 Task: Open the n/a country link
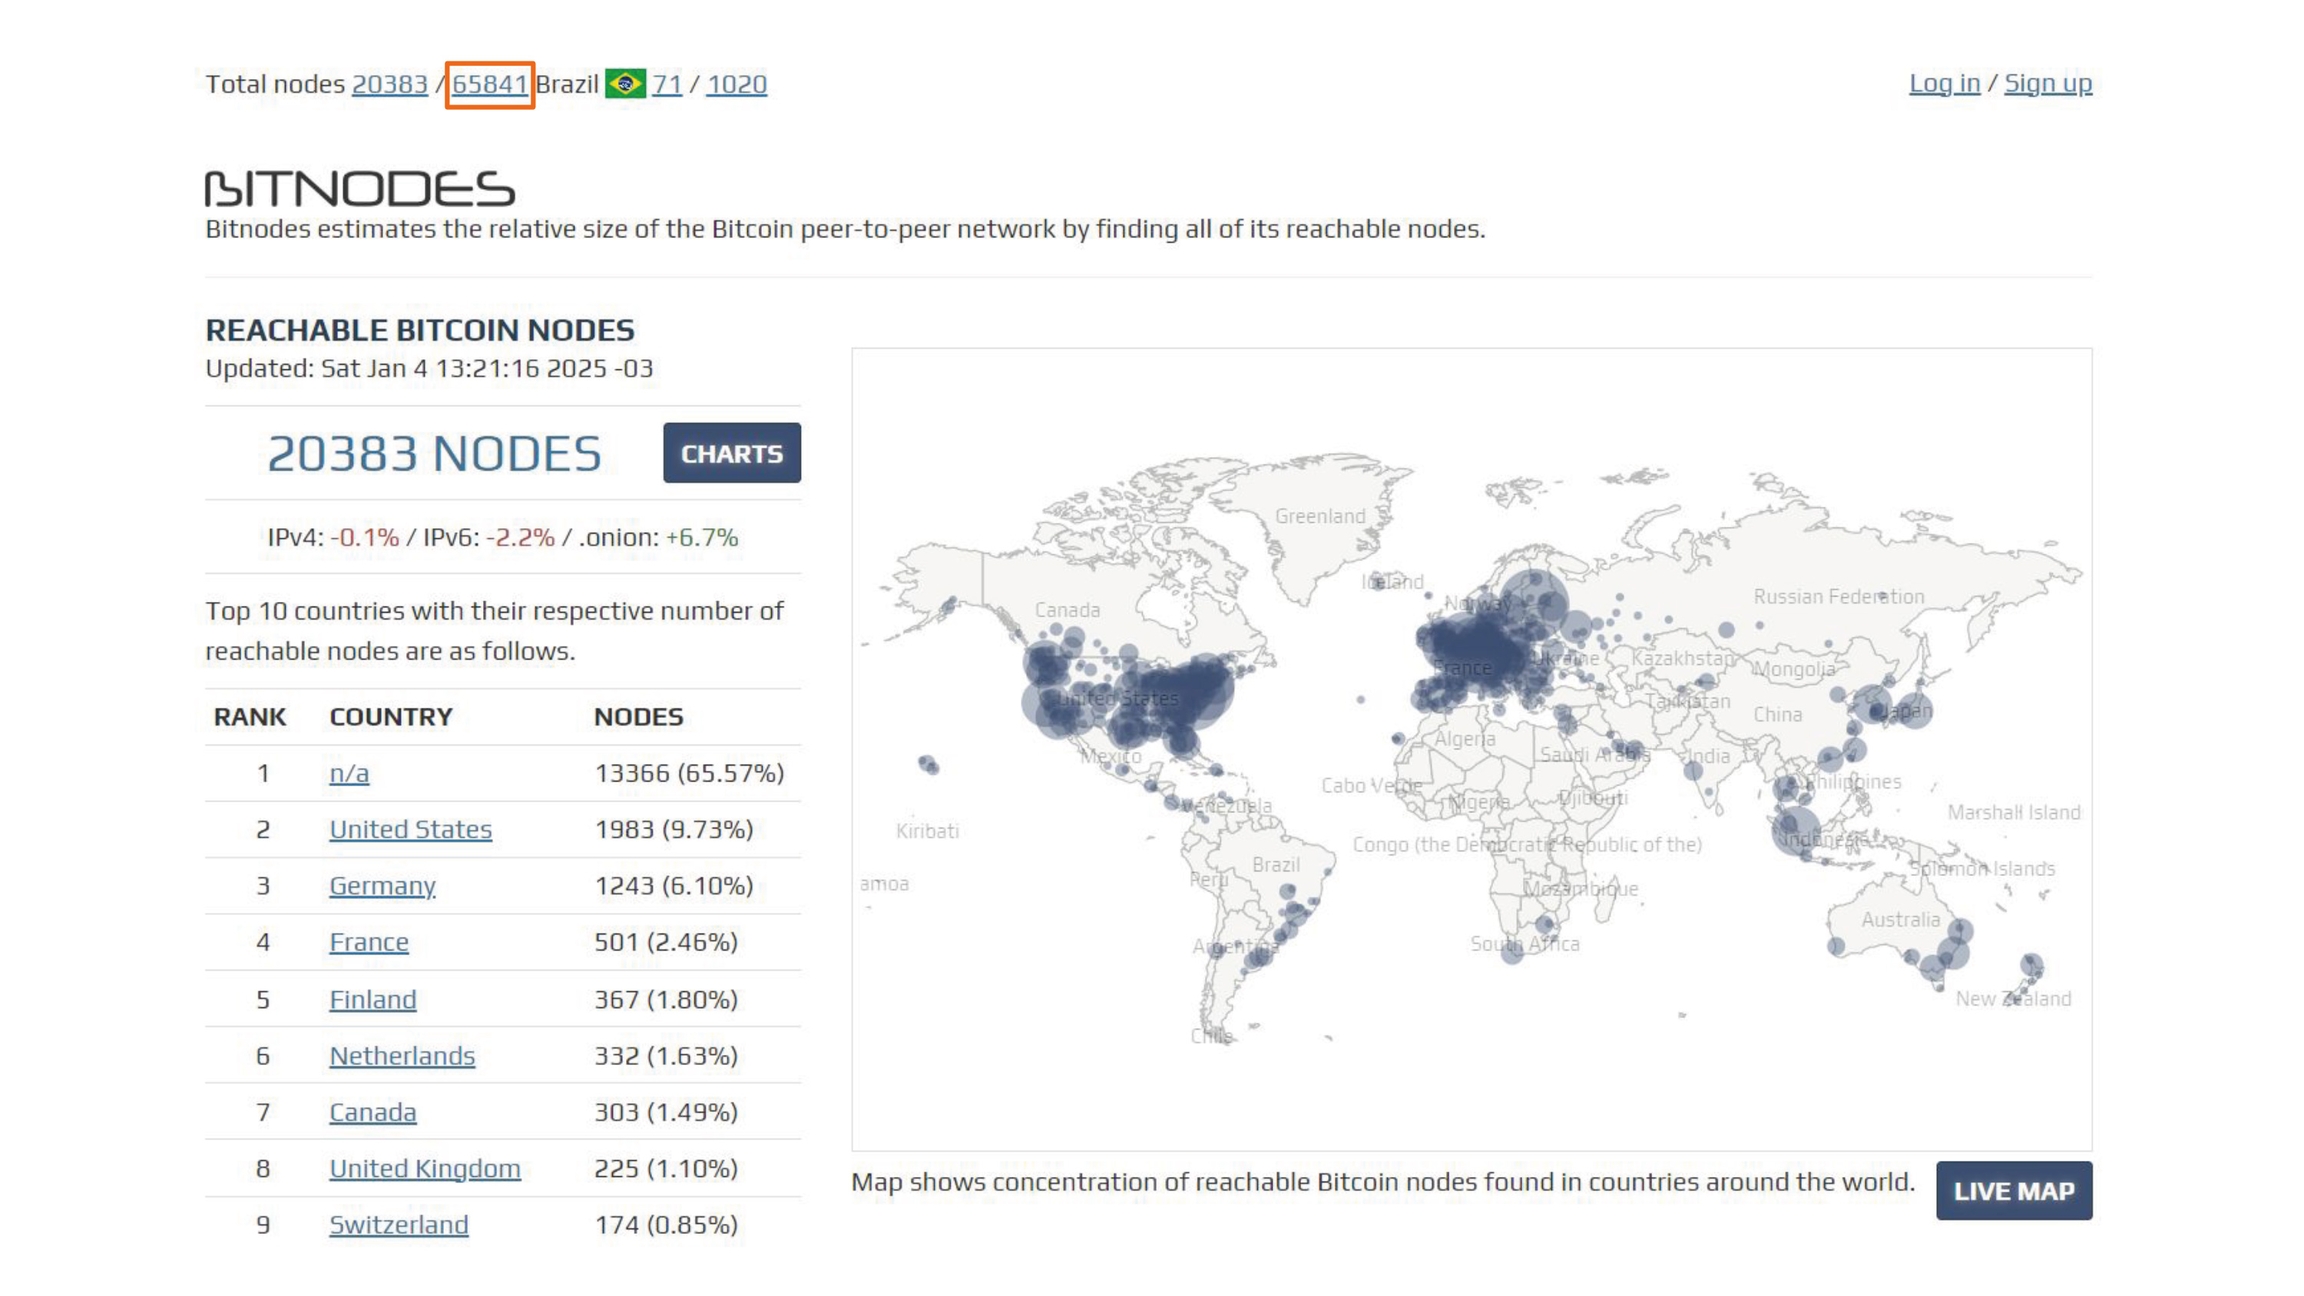[x=349, y=773]
